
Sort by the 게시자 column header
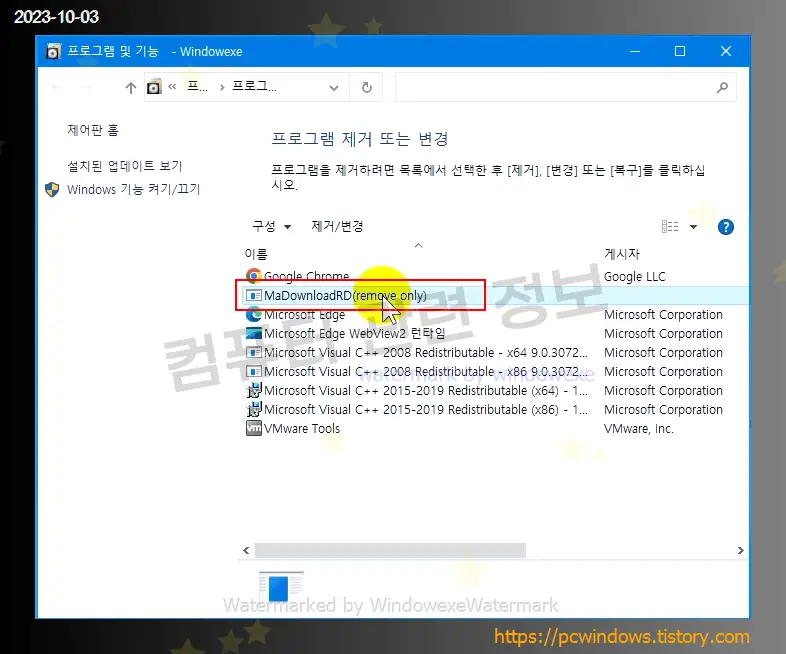[622, 254]
